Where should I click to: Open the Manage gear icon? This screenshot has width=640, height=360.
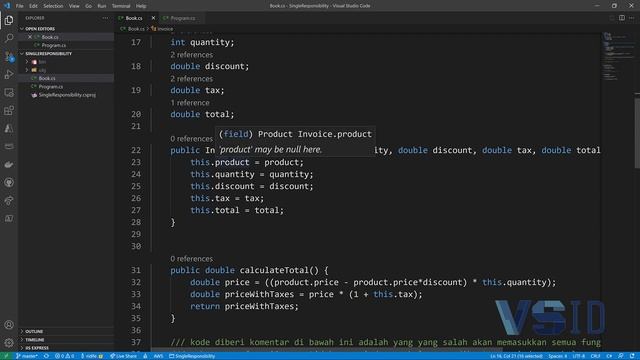pyautogui.click(x=9, y=343)
